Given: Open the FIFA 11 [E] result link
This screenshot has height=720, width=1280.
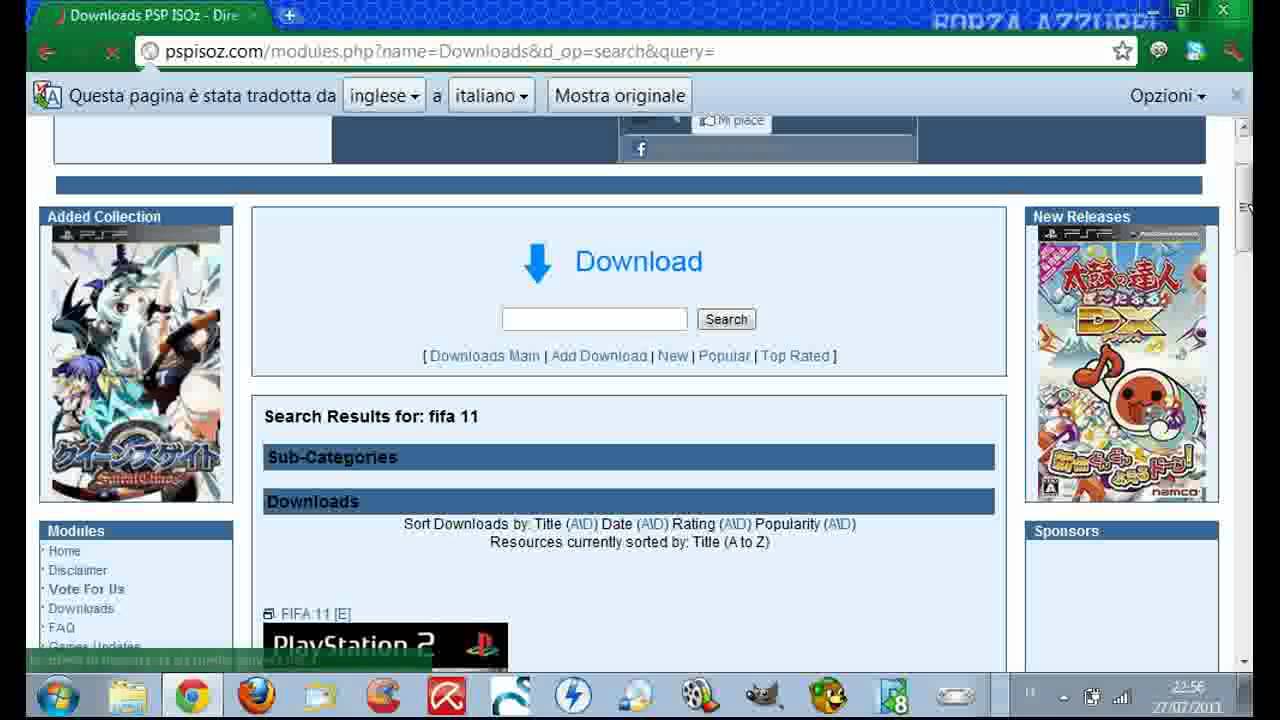Looking at the screenshot, I should coord(316,614).
